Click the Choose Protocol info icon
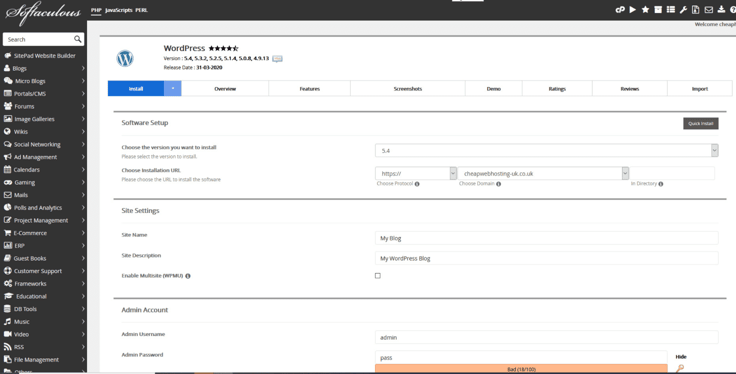The image size is (736, 374). click(x=417, y=184)
